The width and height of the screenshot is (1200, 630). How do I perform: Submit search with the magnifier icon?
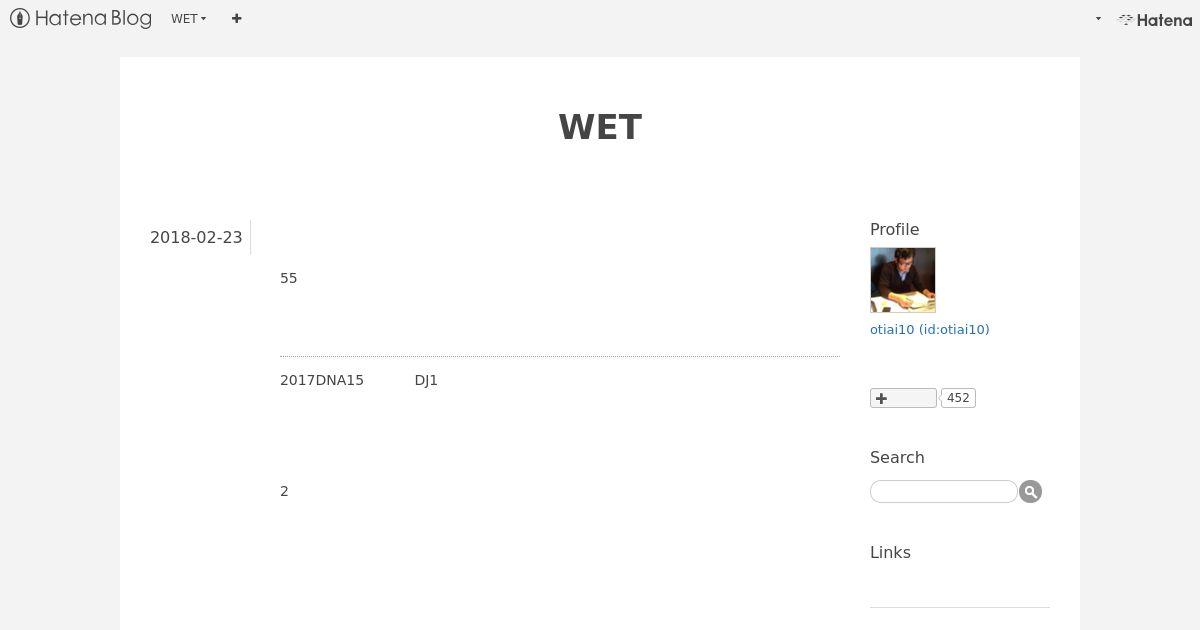pos(1031,491)
